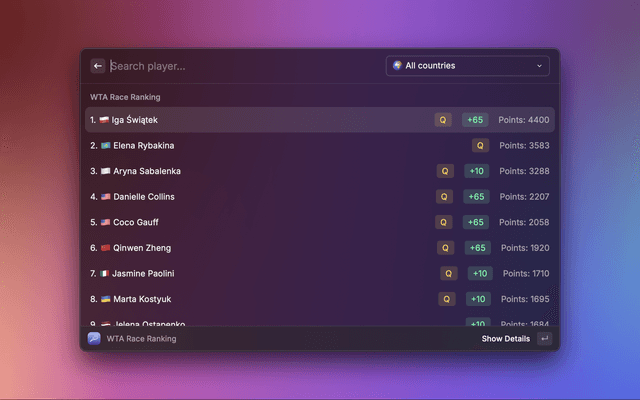Click the Q badge on Iga Świątek row
This screenshot has height=400, width=640.
(443, 120)
